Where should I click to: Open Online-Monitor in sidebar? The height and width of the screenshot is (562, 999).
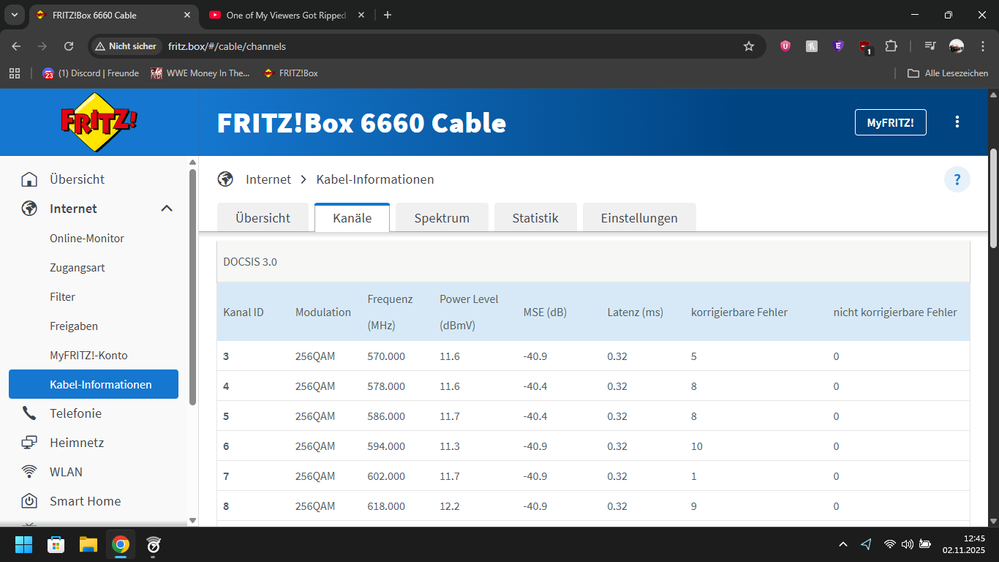[x=87, y=238]
